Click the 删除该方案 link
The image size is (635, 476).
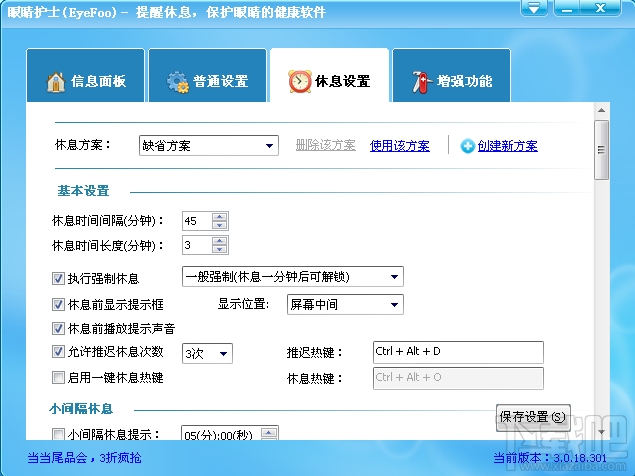click(326, 145)
